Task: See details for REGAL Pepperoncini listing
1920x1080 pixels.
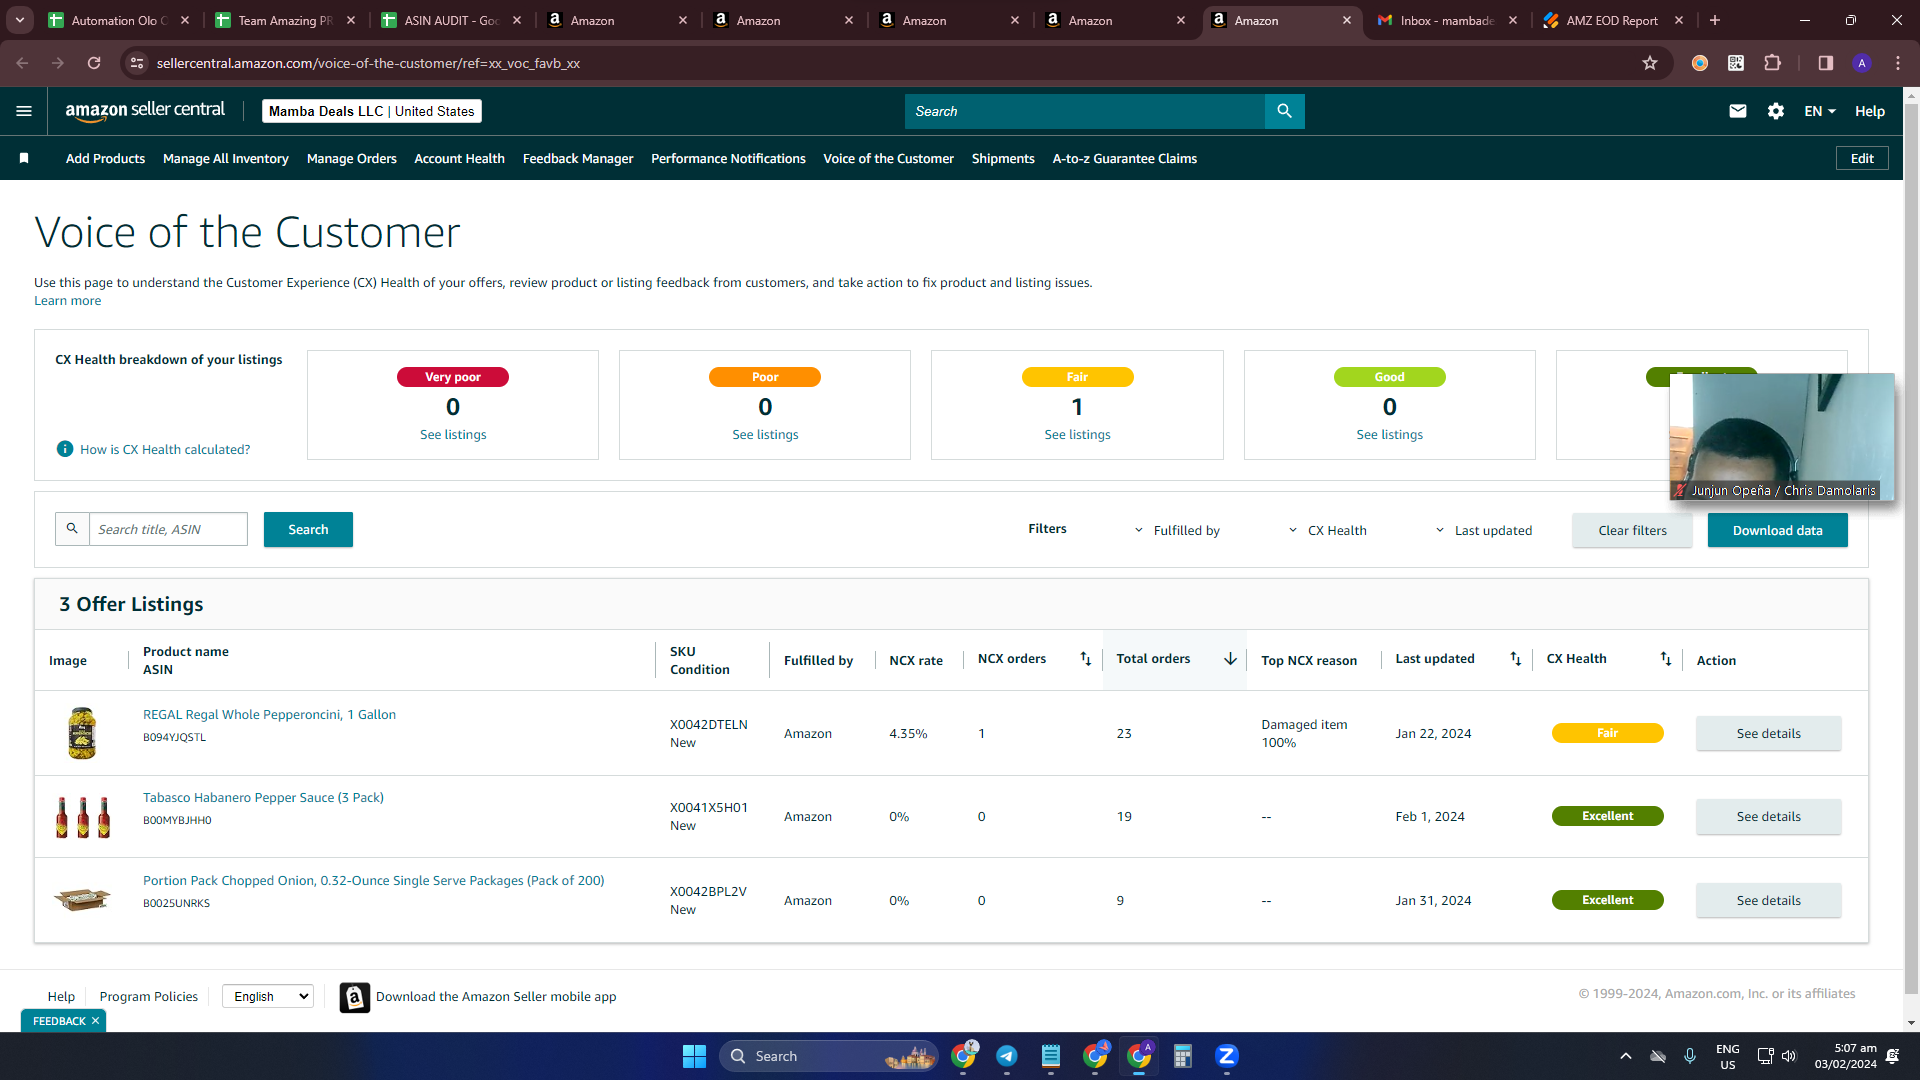Action: [1768, 733]
